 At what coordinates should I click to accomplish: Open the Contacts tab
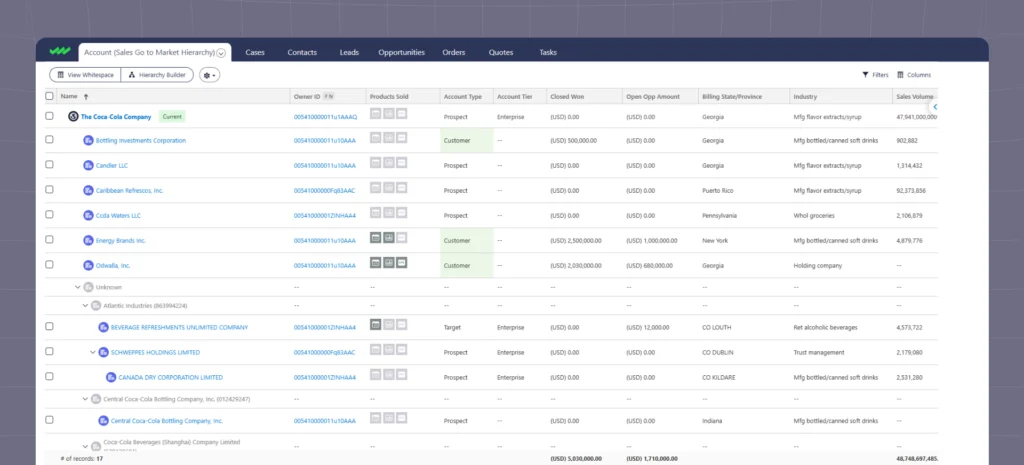(302, 52)
